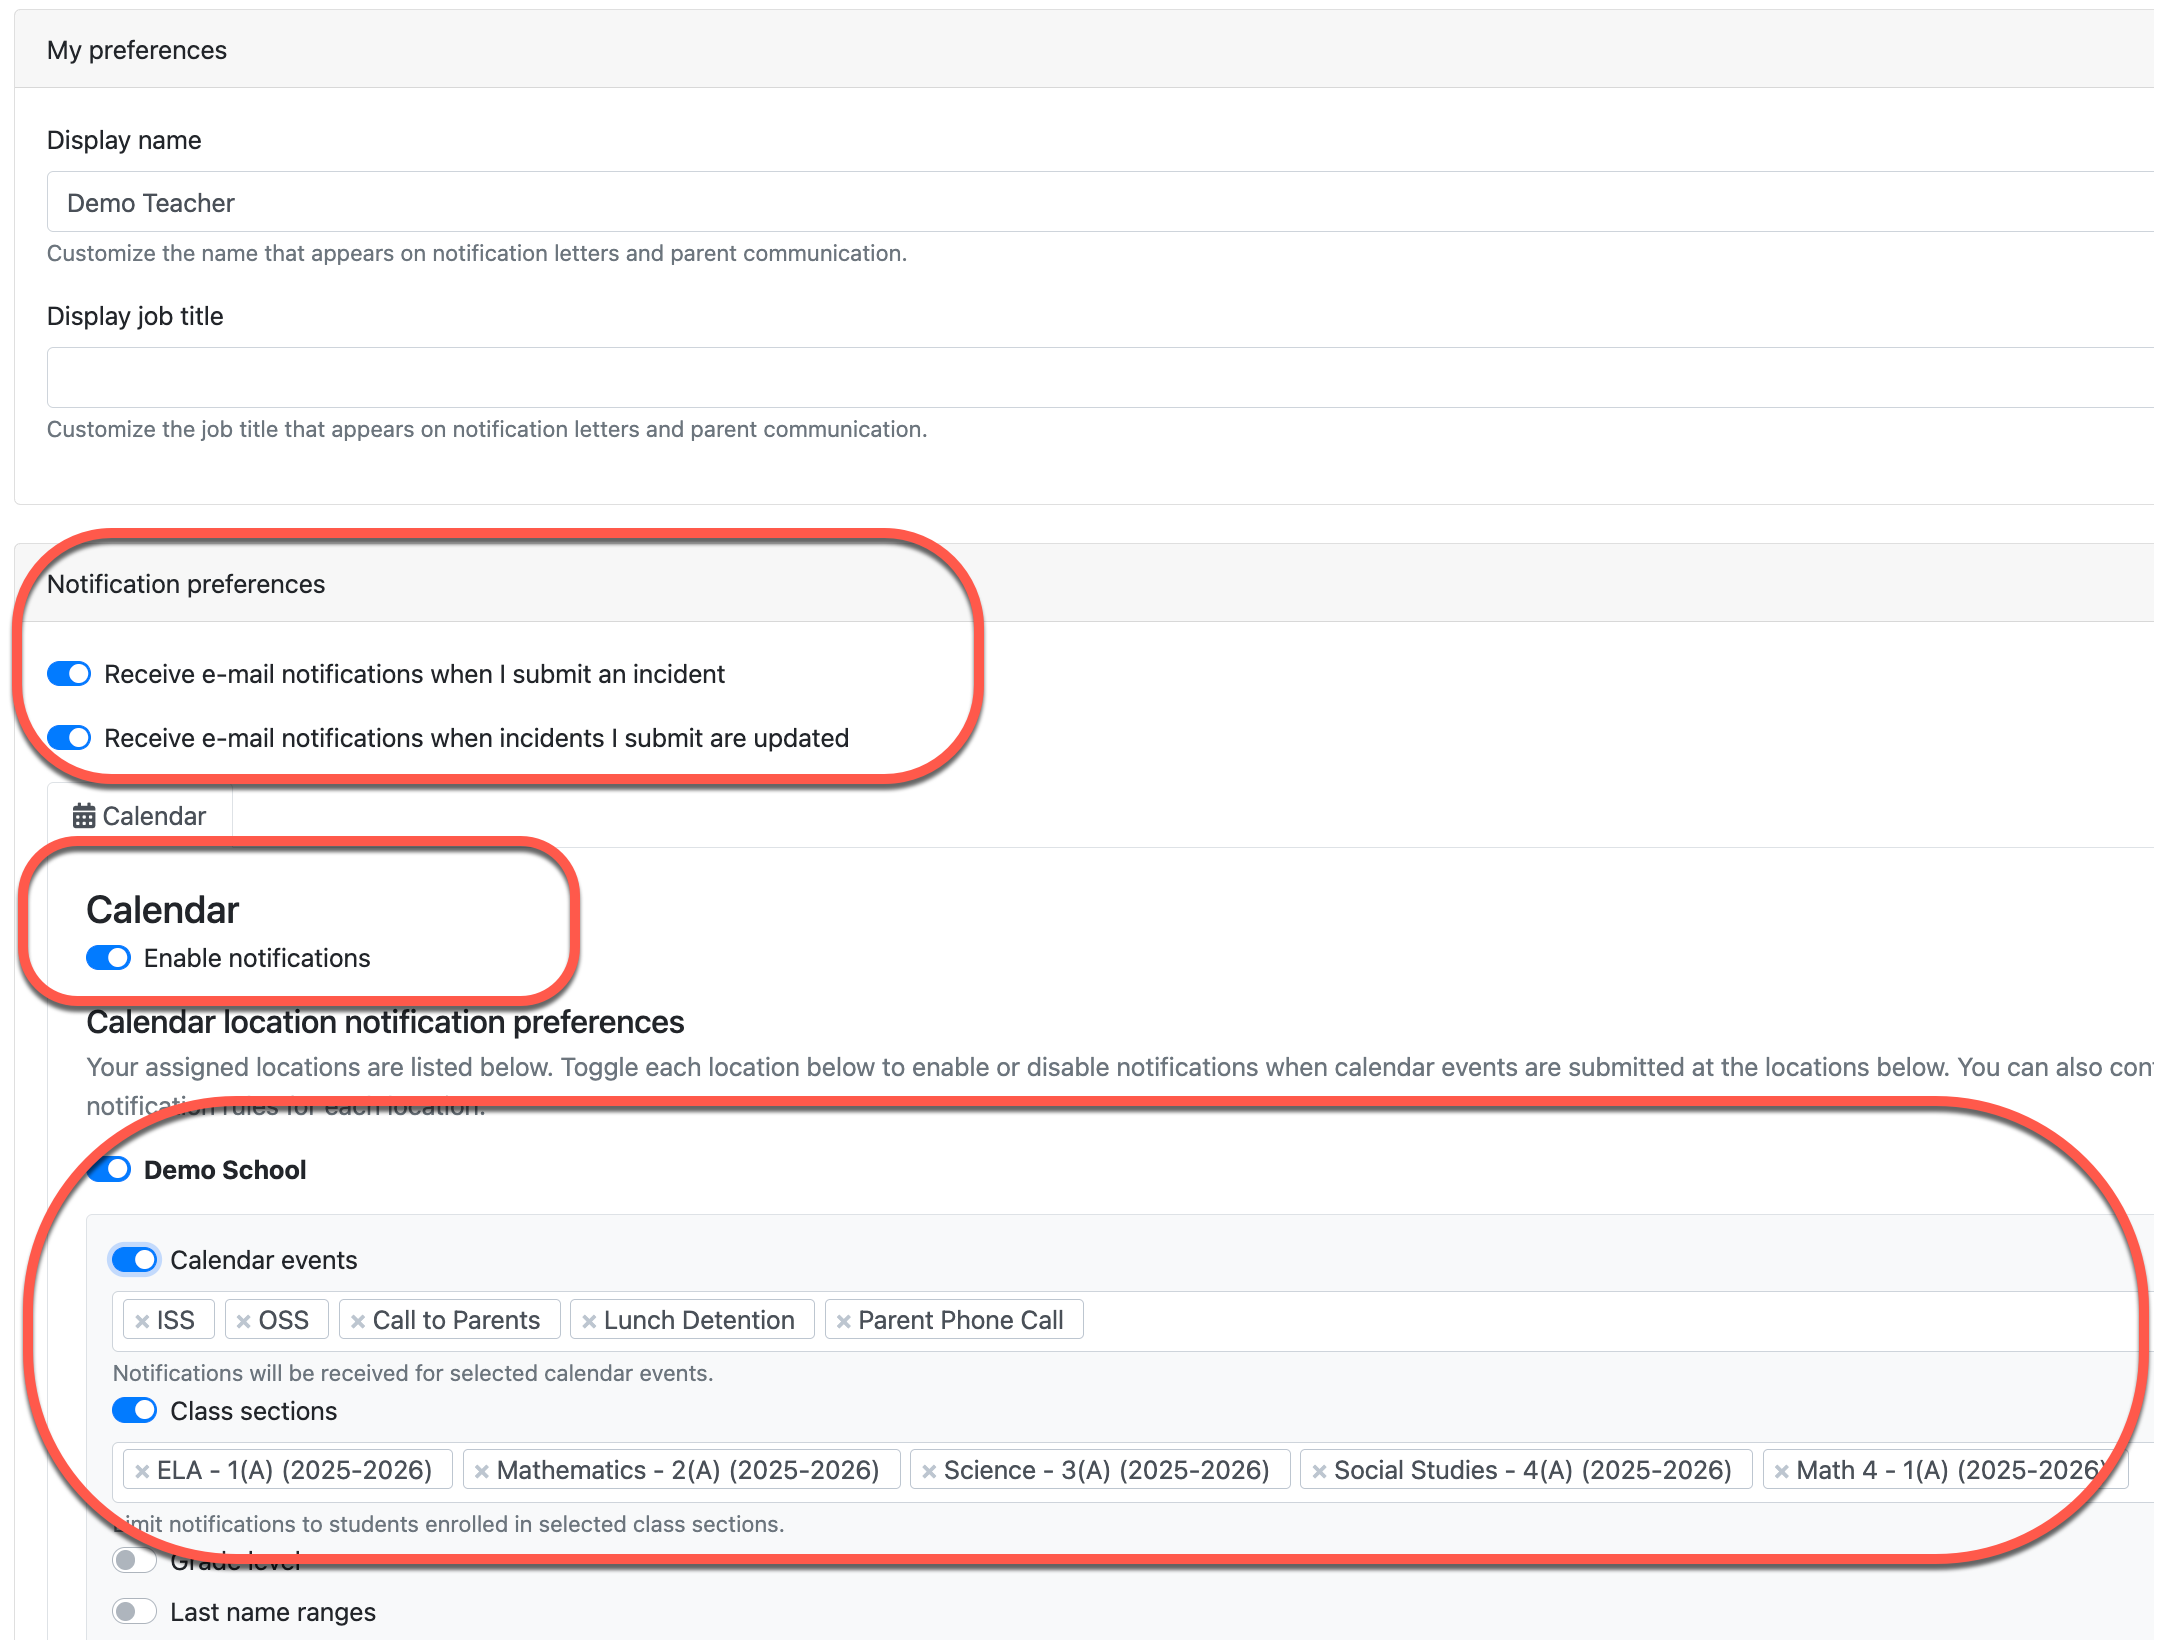Screen dimensions: 2170x1640
Task: Remove Mathematics - 2(A) section tag
Action: click(481, 1471)
